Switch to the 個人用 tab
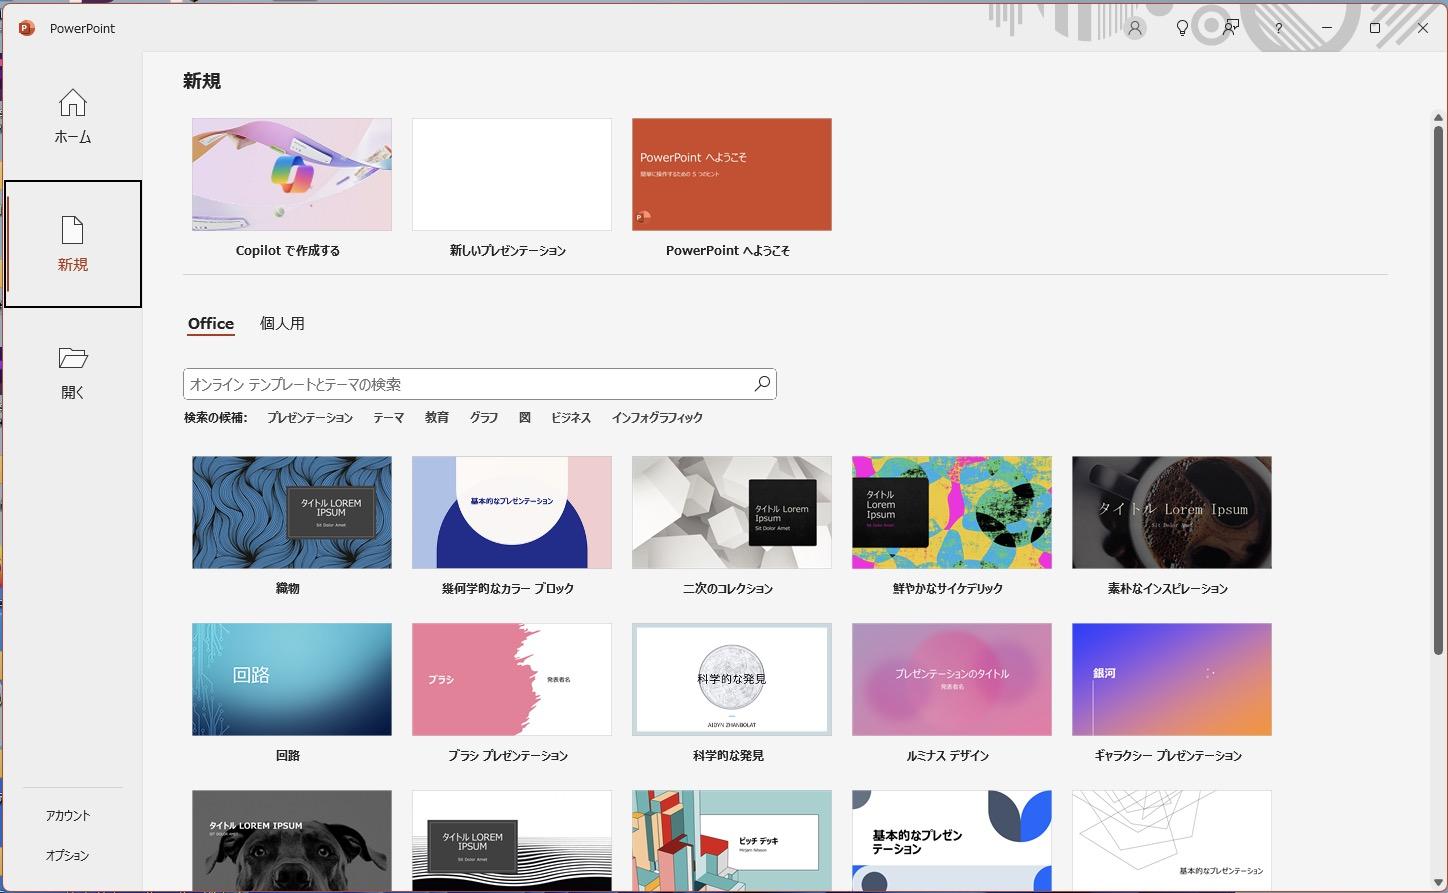1448x893 pixels. coord(282,324)
